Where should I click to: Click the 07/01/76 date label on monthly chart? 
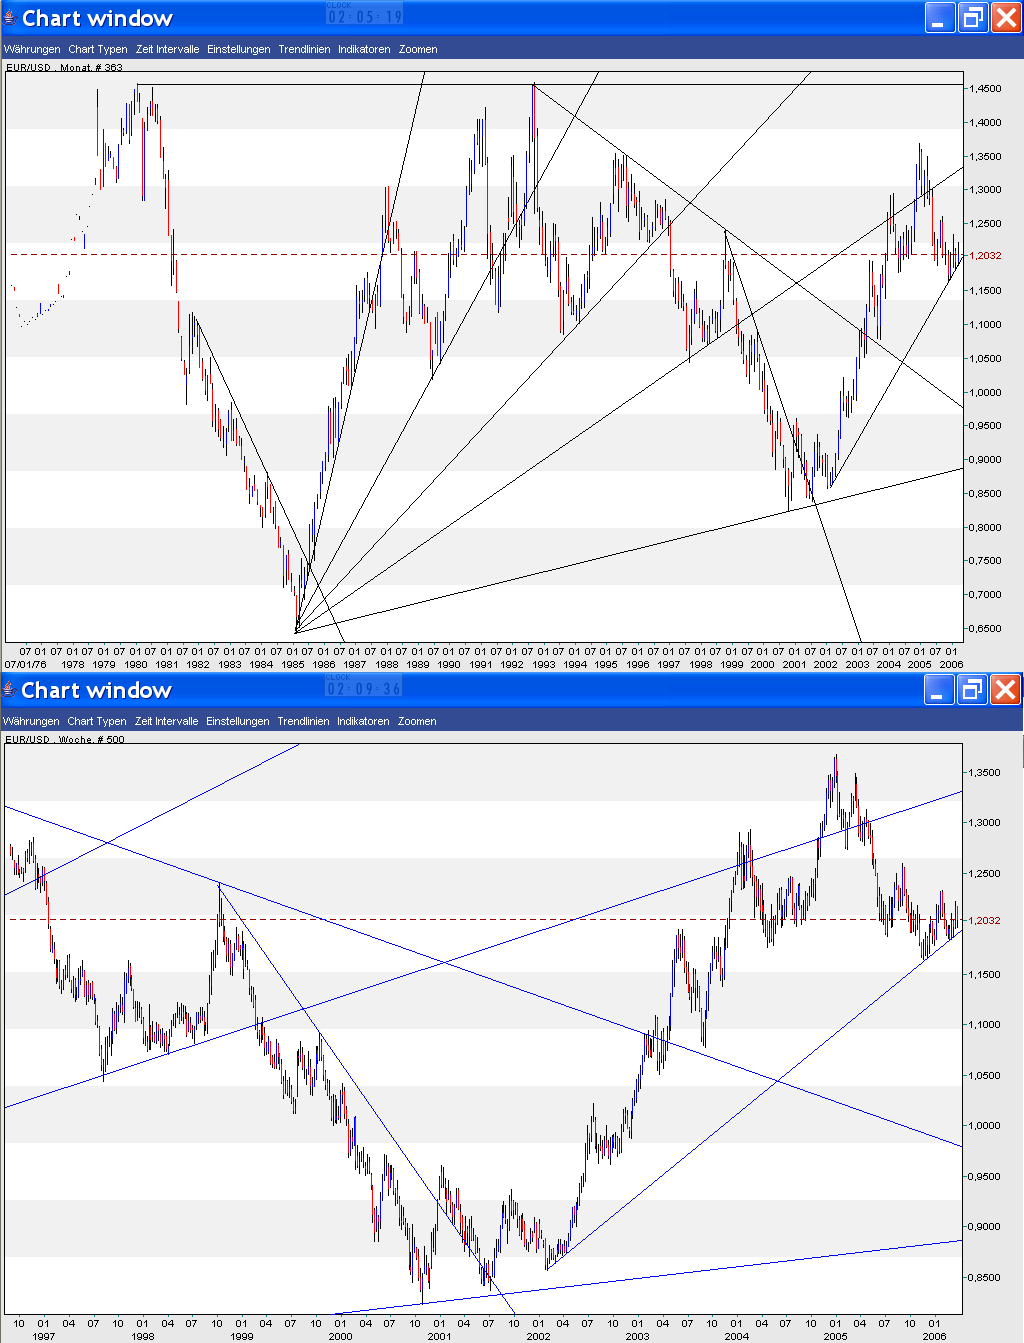[25, 663]
